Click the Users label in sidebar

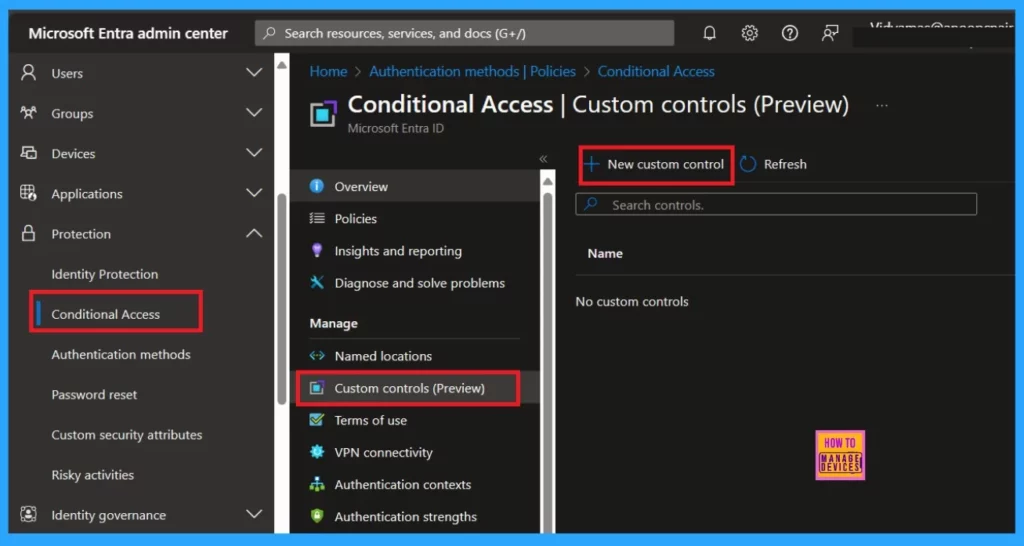[67, 73]
